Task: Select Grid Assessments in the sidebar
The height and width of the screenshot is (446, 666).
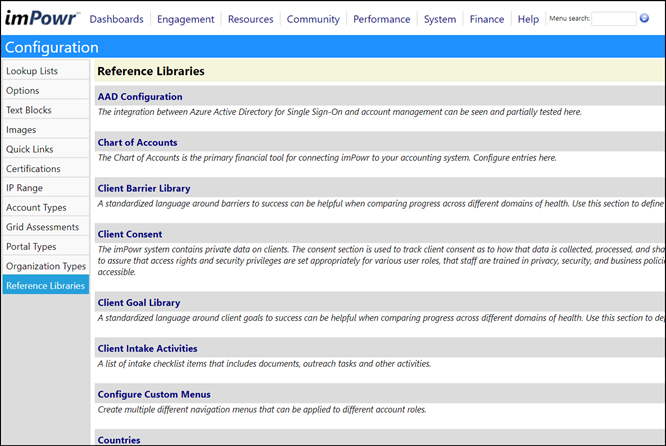Action: click(45, 227)
